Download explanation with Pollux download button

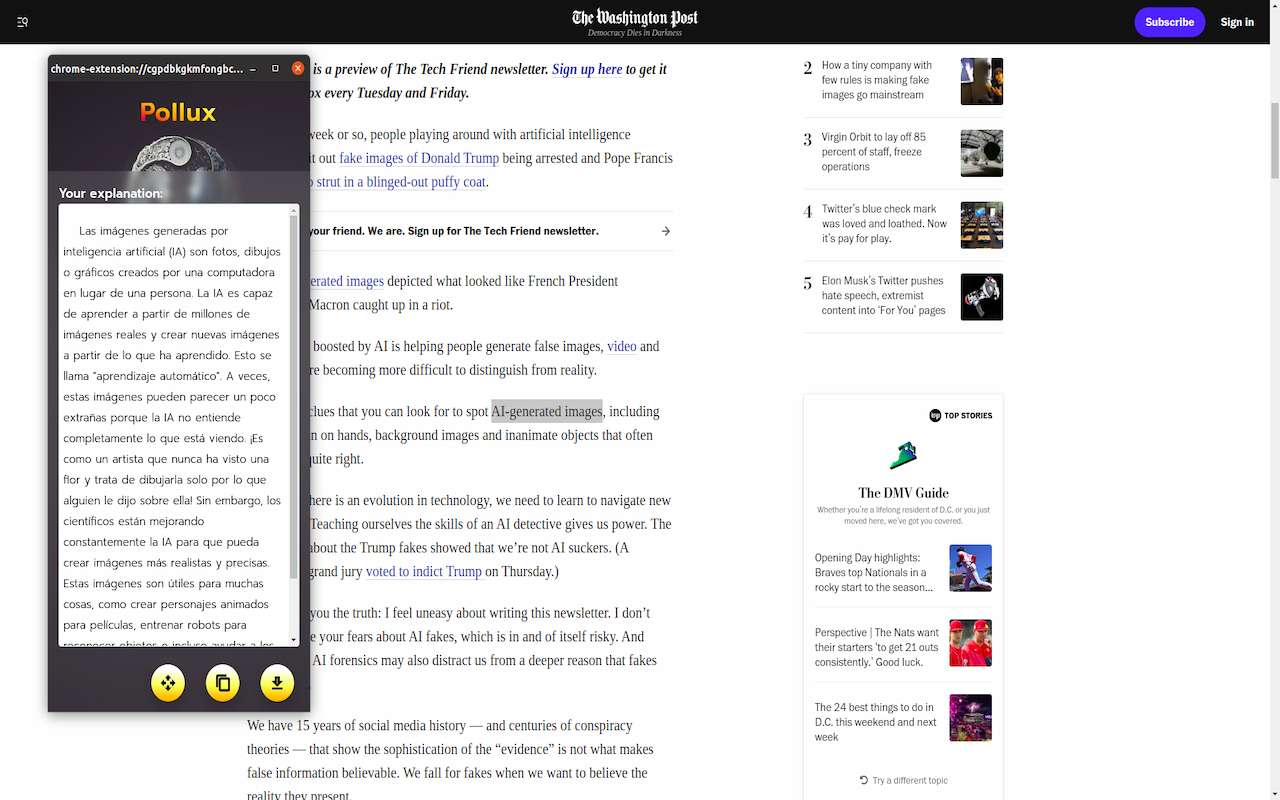click(277, 684)
